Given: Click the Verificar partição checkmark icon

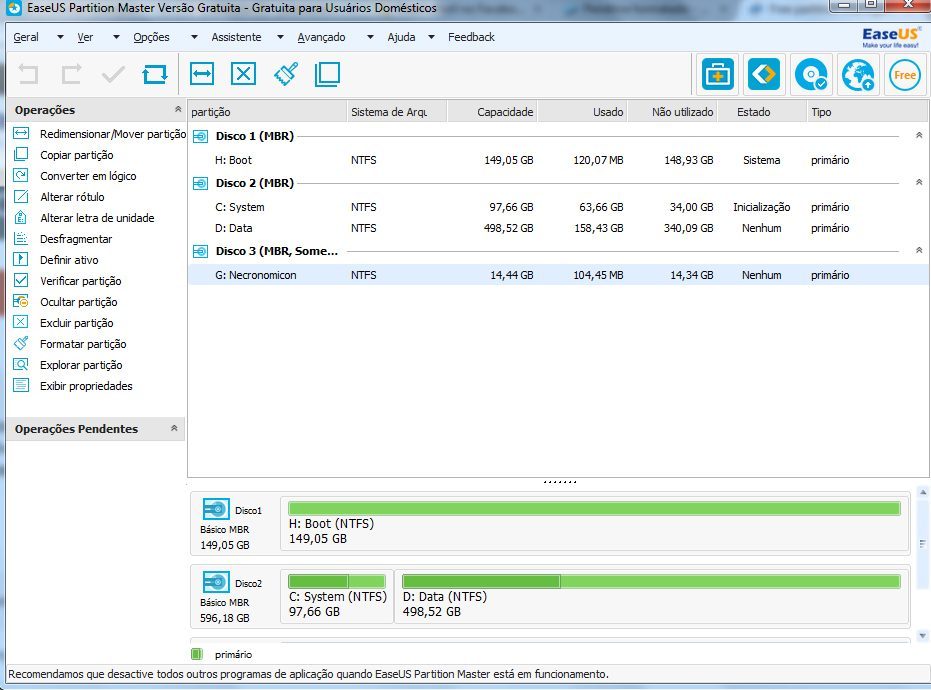Looking at the screenshot, I should [x=21, y=280].
